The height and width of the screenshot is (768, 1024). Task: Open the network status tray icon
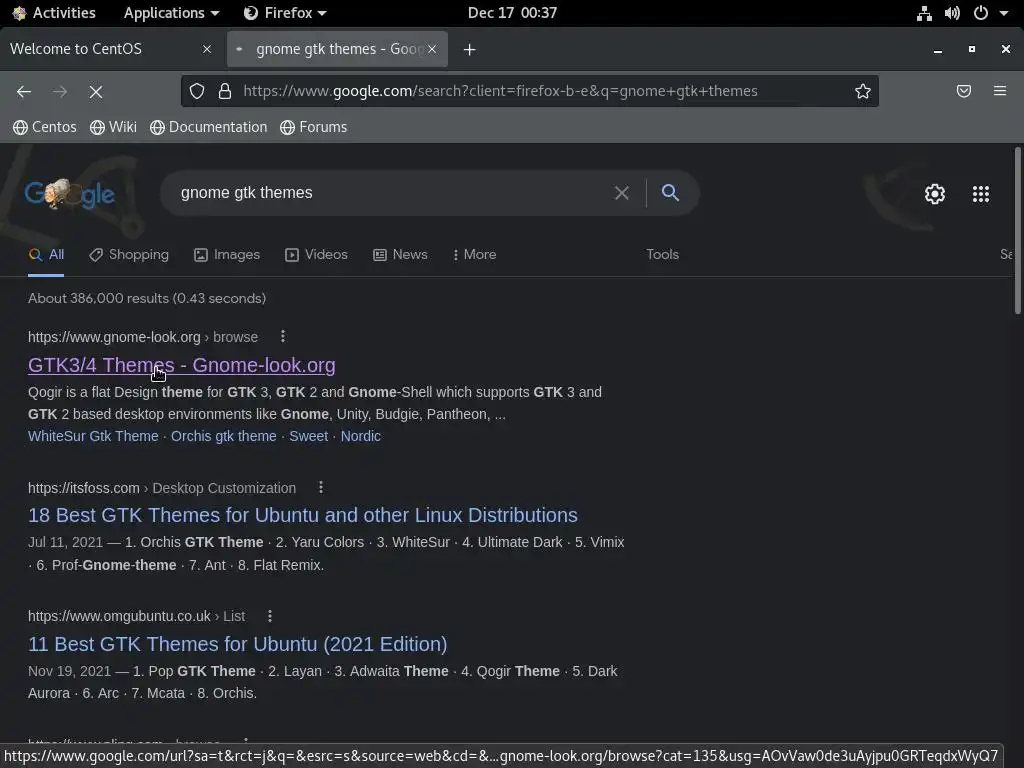pos(924,13)
